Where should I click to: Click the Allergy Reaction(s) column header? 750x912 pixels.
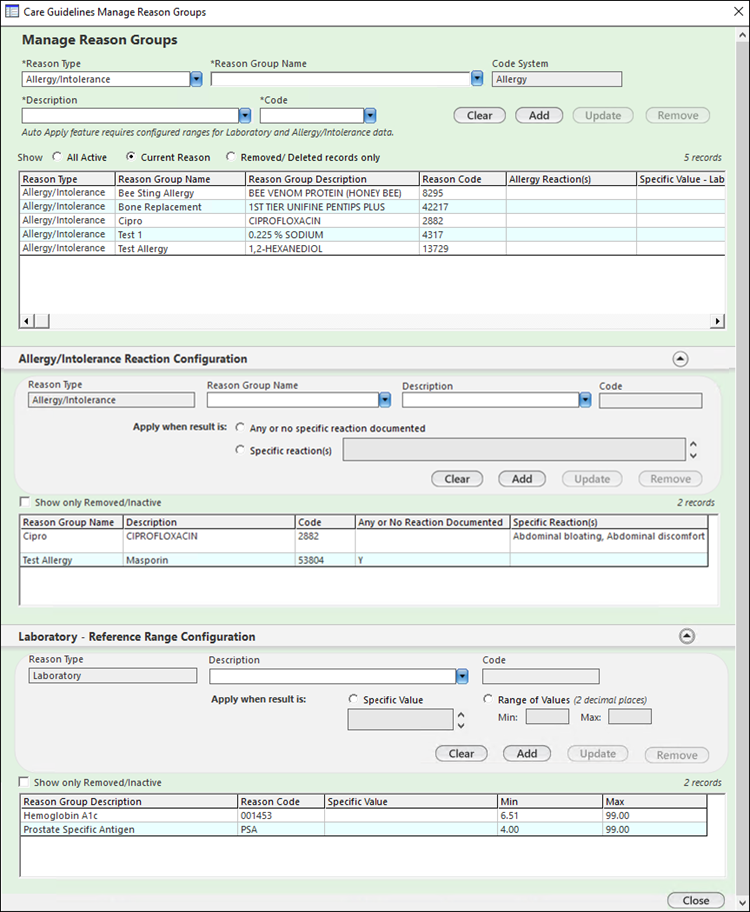(x=571, y=179)
